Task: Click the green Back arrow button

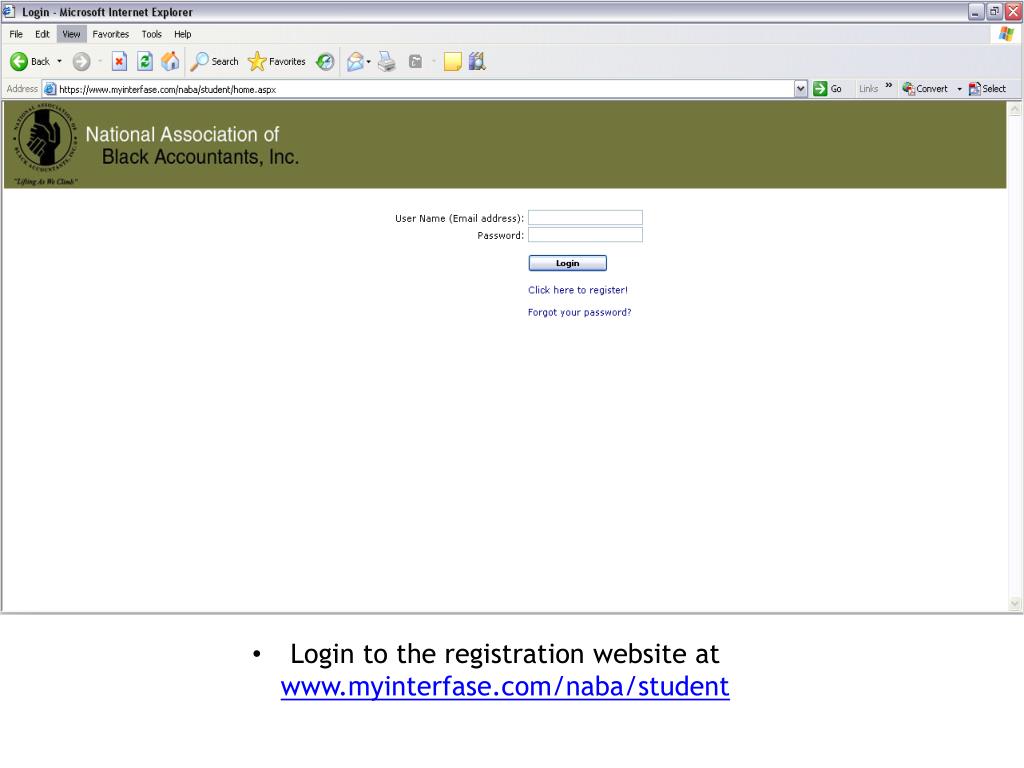Action: pos(29,61)
